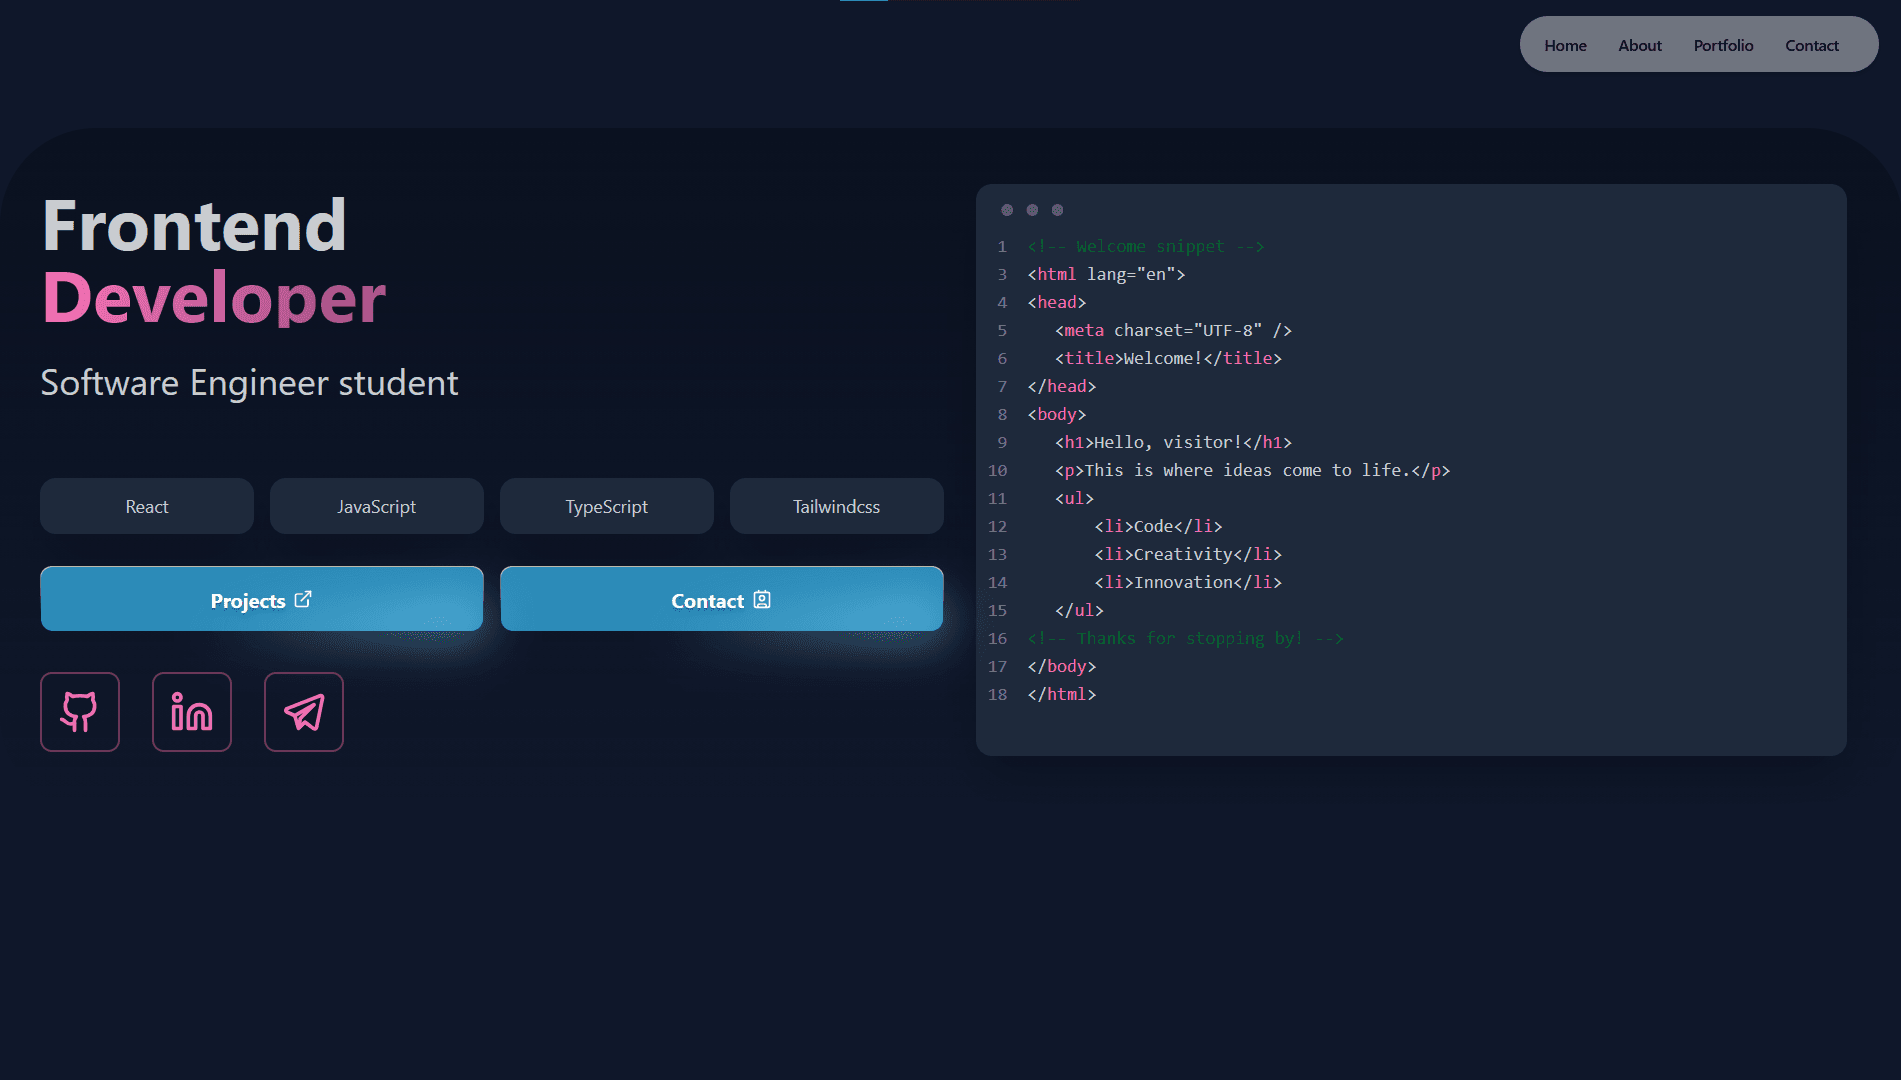This screenshot has height=1080, width=1901.
Task: Click the first dot in code window header
Action: pos(1007,210)
